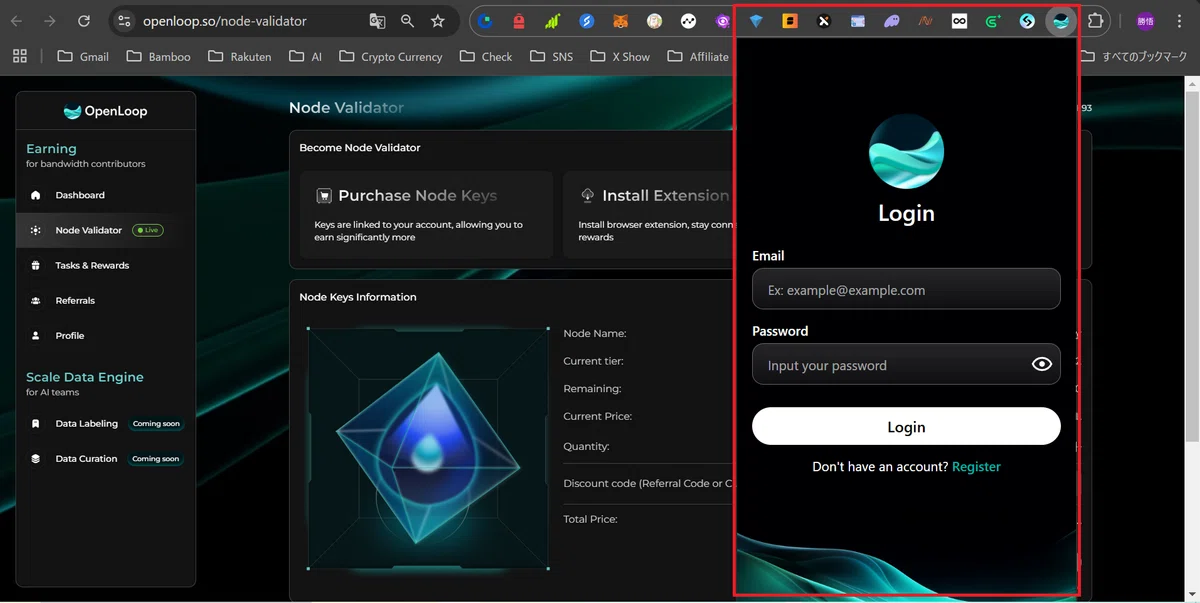Click the orange square extension icon
Image resolution: width=1200 pixels, height=603 pixels.
coord(790,21)
